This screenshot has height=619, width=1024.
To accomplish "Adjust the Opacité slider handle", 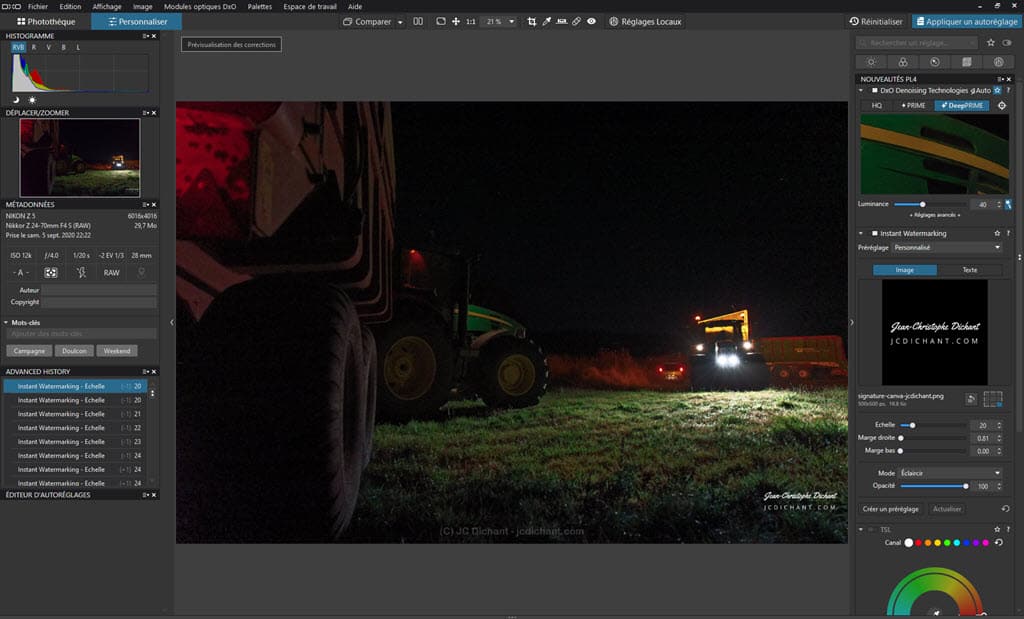I will coord(965,486).
